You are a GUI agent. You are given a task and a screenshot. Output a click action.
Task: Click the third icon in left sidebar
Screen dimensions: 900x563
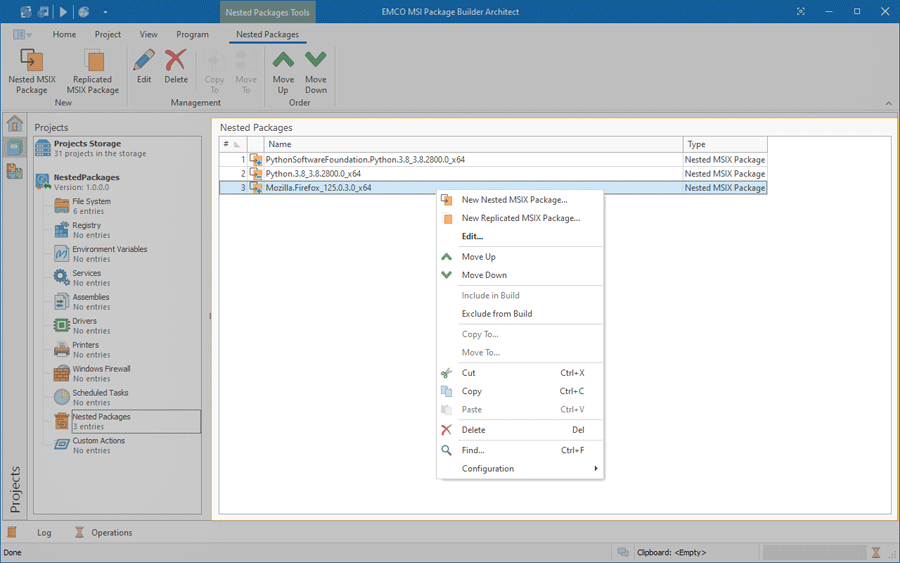[14, 171]
